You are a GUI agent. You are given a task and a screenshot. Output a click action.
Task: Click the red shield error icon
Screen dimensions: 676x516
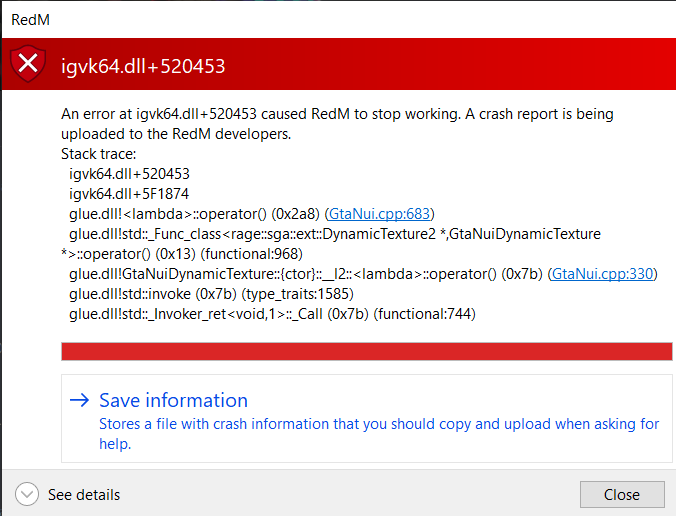(x=29, y=65)
